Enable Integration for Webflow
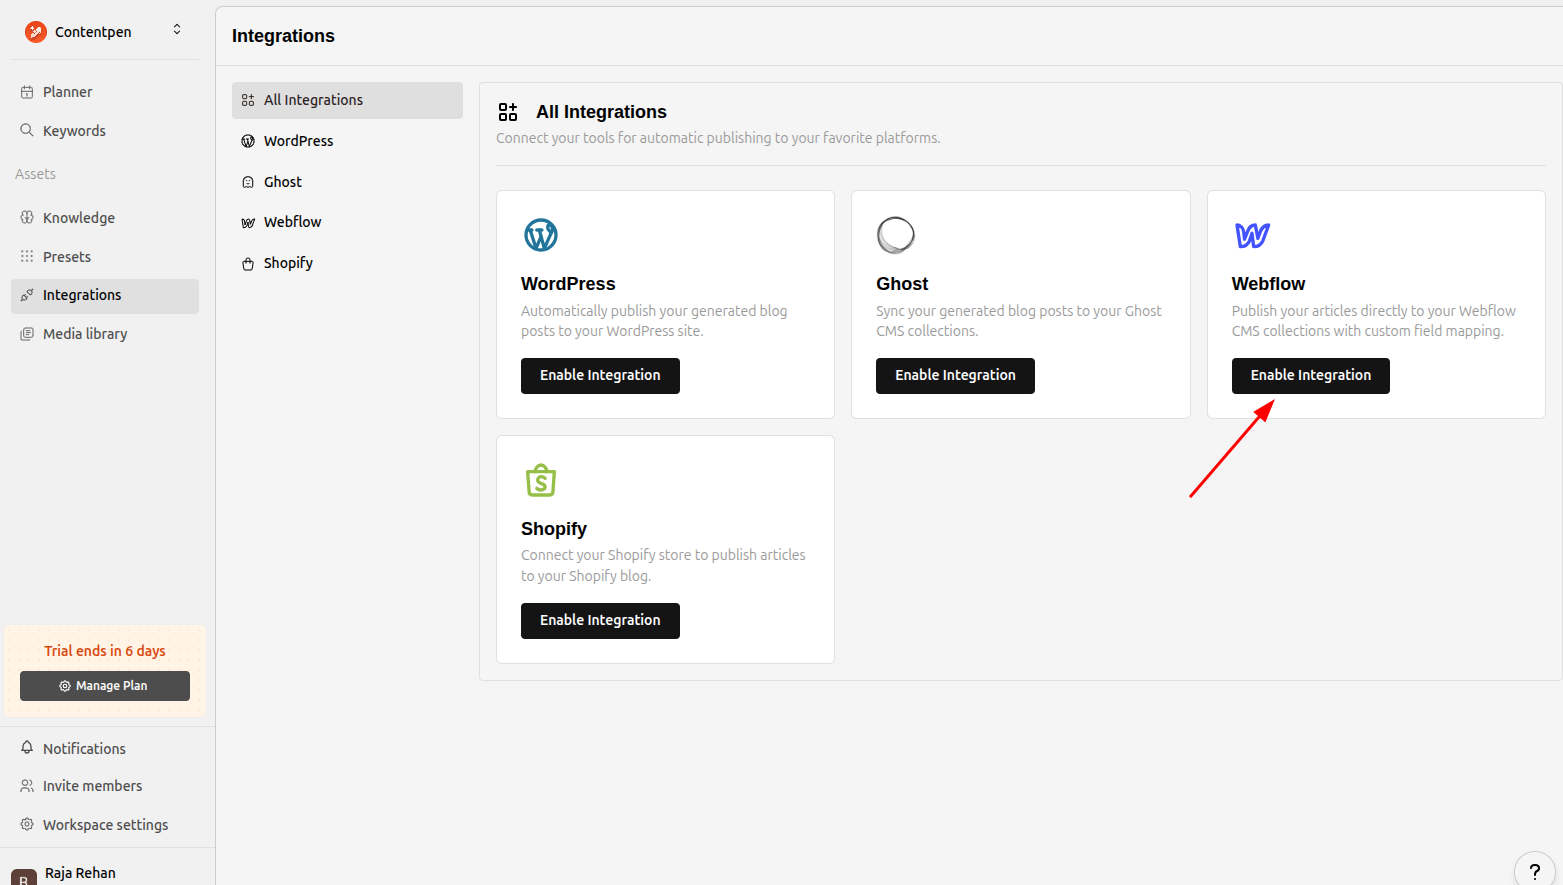Image resolution: width=1563 pixels, height=885 pixels. pos(1310,376)
